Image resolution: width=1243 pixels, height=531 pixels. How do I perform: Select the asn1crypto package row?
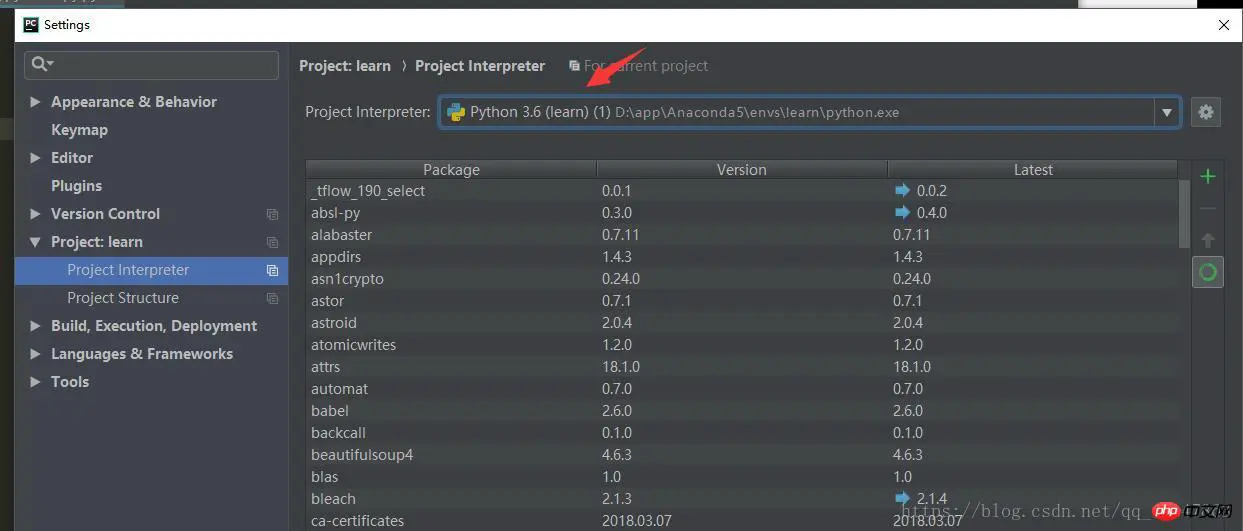[742, 279]
